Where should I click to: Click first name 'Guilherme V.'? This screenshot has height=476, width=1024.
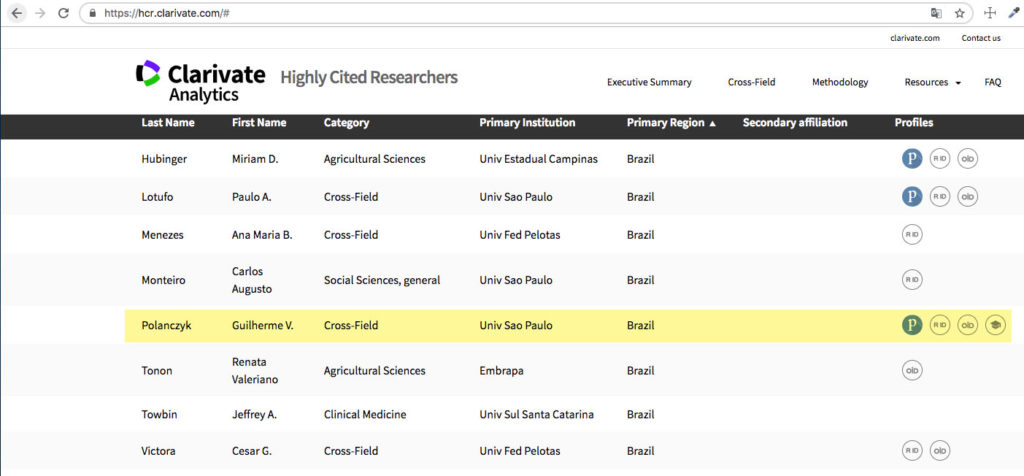[263, 325]
